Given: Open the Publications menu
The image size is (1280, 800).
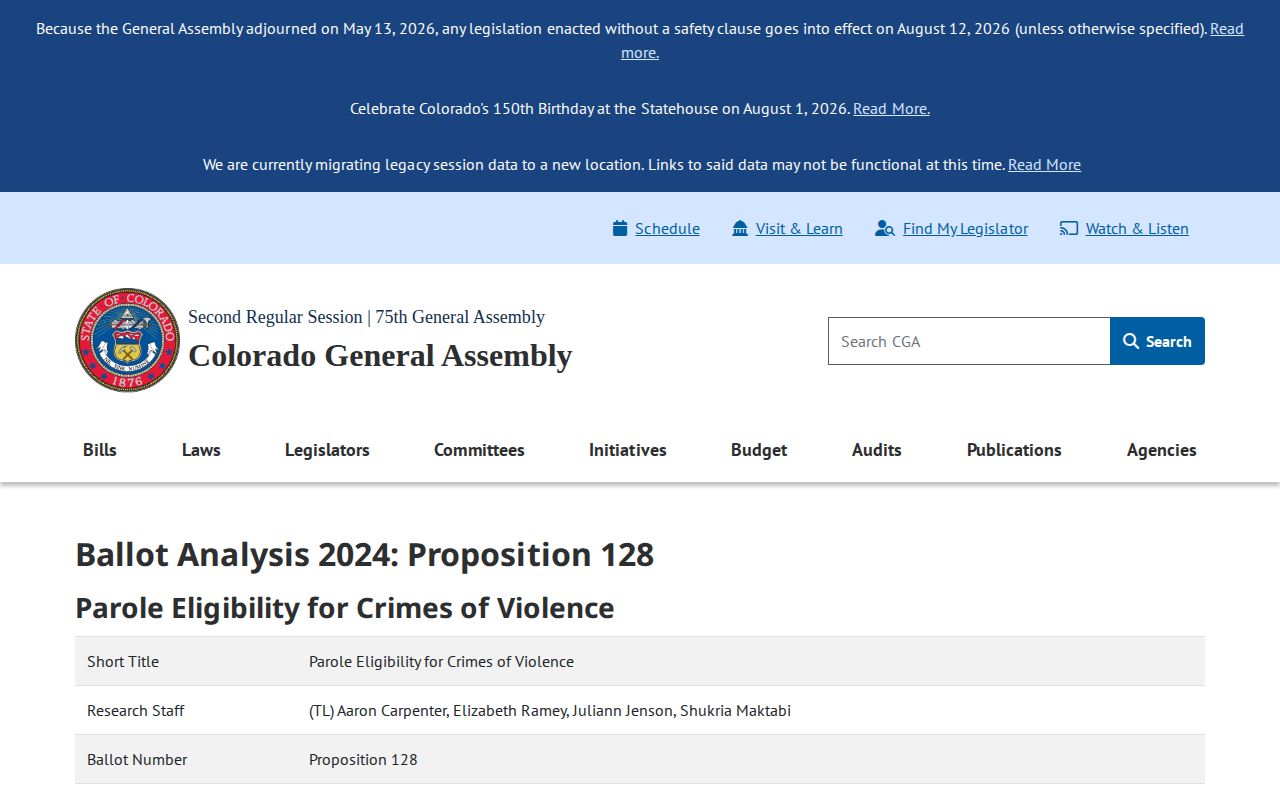Looking at the screenshot, I should 1014,450.
